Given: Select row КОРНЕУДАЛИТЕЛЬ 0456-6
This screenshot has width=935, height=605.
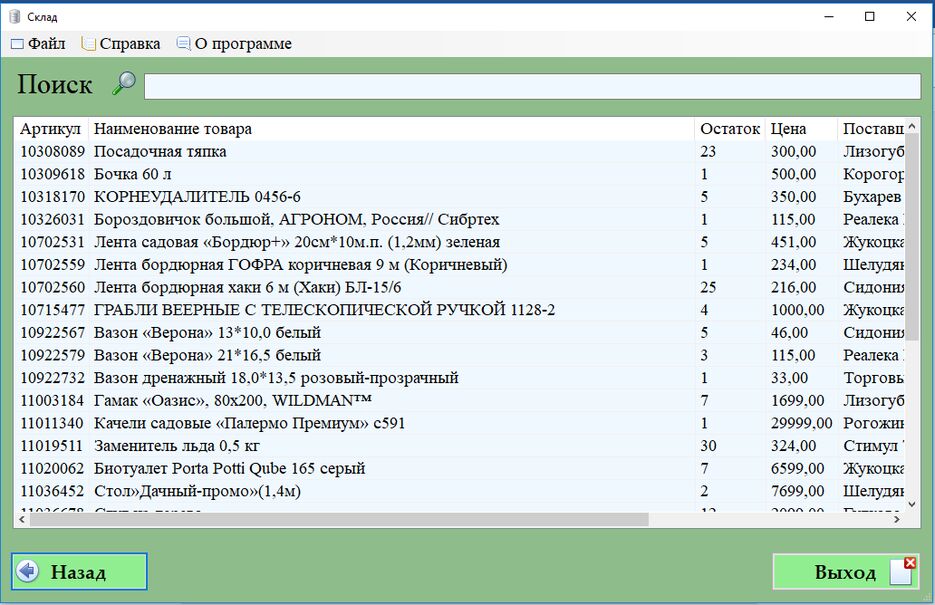Looking at the screenshot, I should (459, 197).
